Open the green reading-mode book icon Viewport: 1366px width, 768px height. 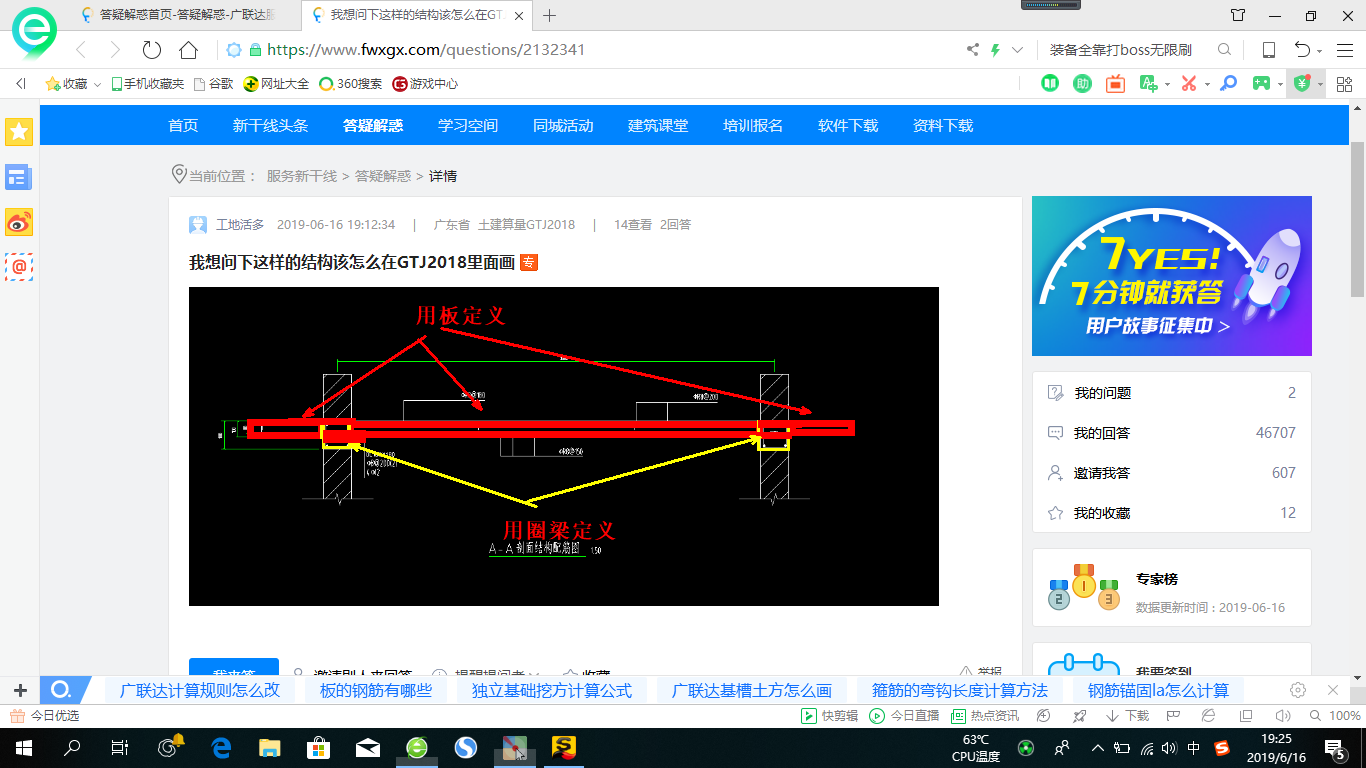(1050, 83)
